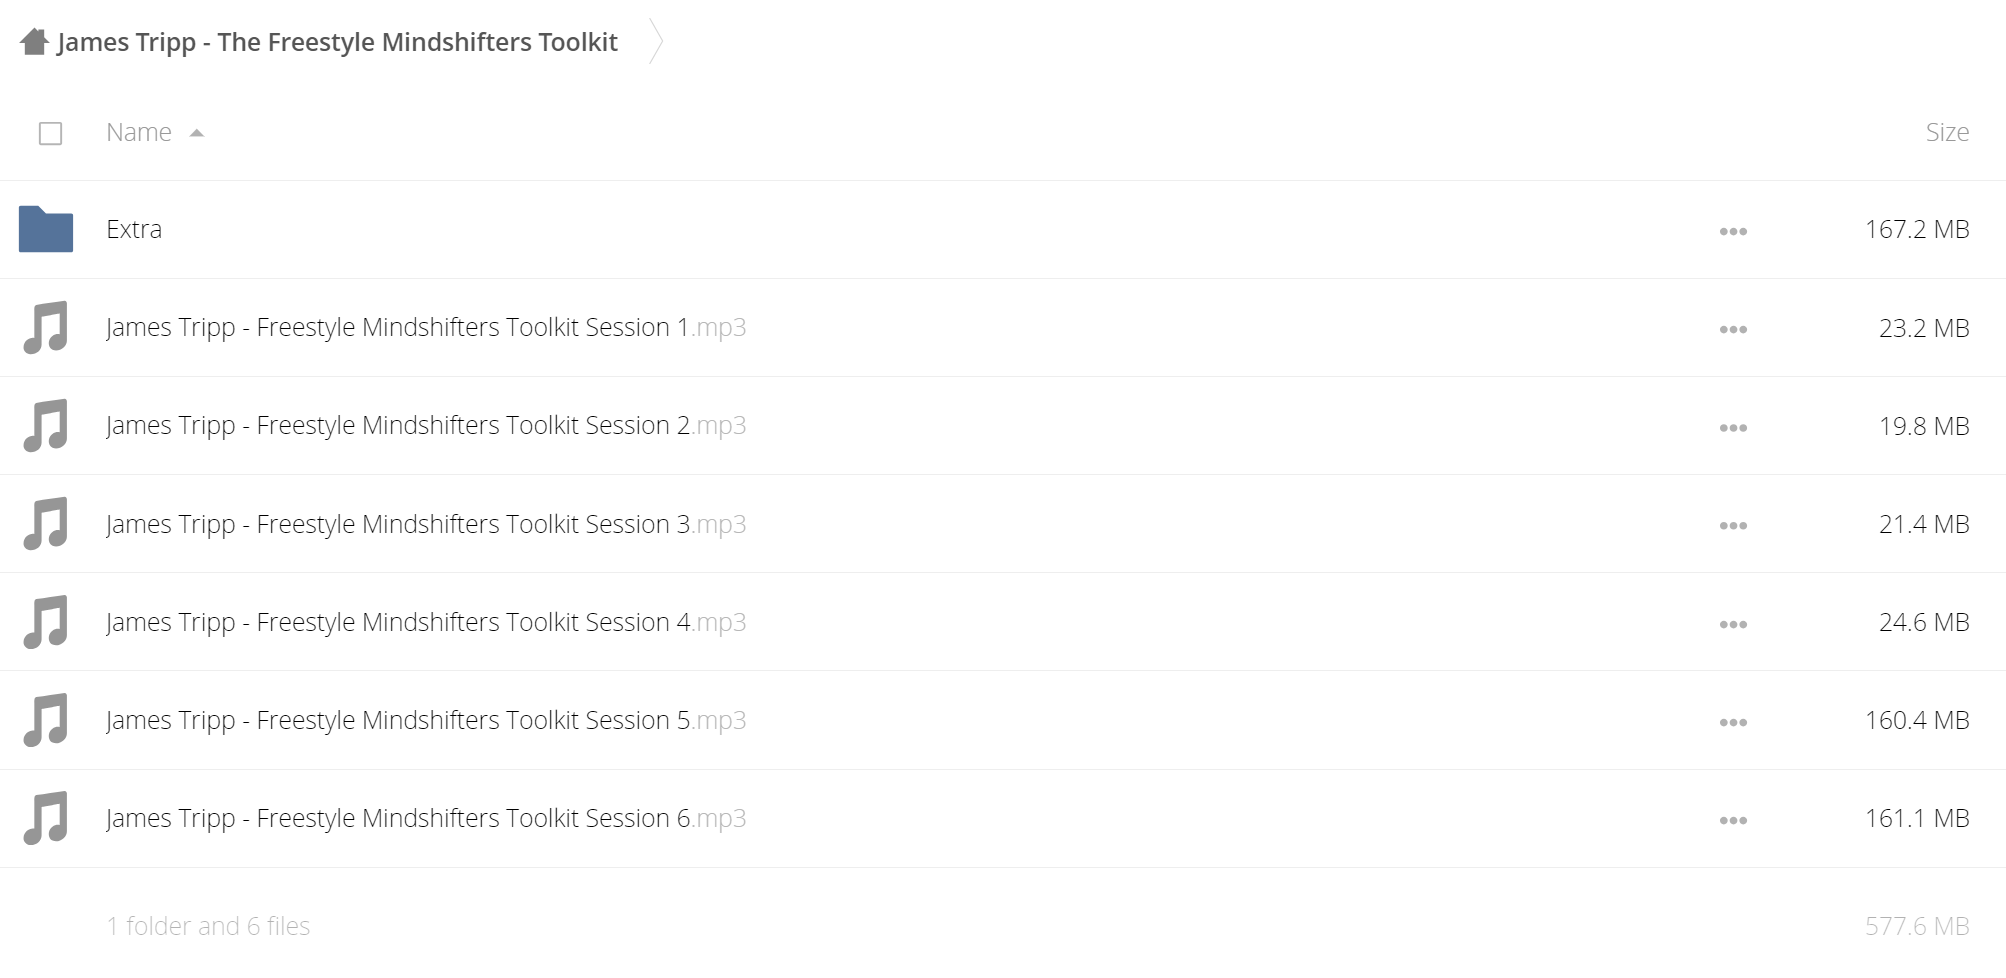Open more actions for Session 6 mp3
The image size is (2006, 978).
1733,820
